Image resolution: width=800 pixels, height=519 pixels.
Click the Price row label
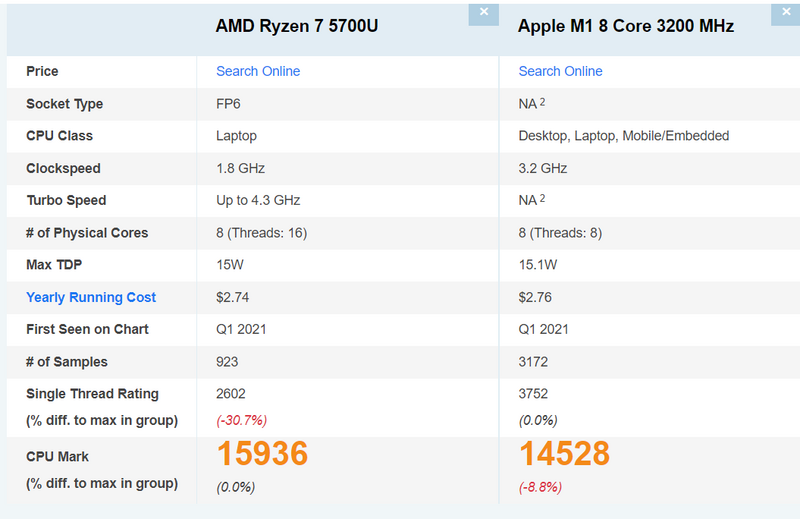click(42, 71)
